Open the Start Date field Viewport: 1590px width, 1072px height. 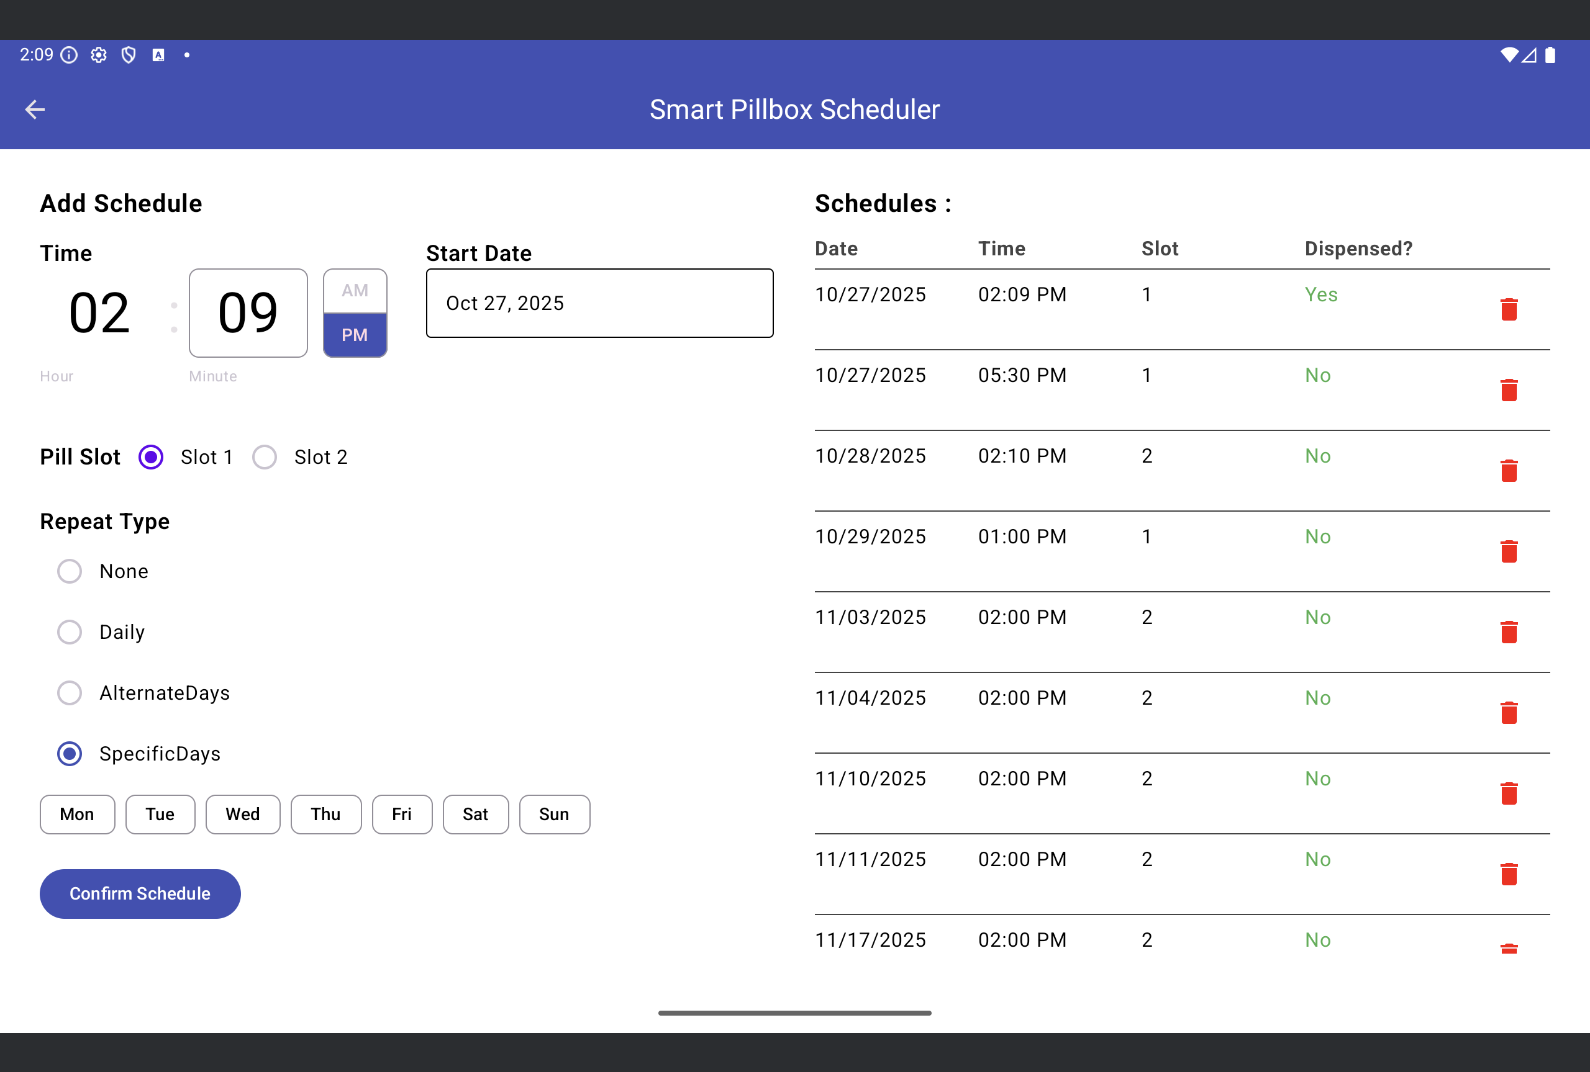[600, 303]
